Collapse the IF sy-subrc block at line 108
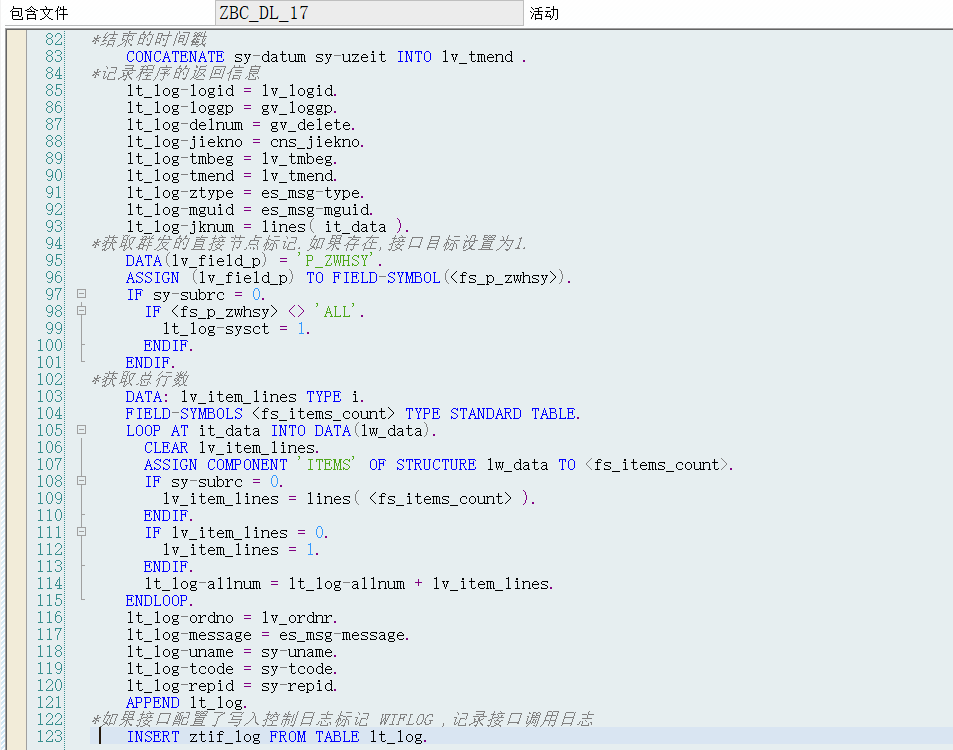953x750 pixels. point(81,481)
